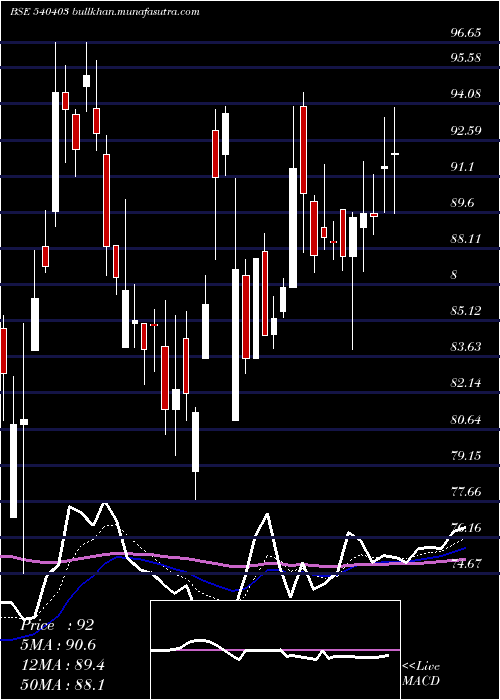Click the 92.59 price axis label
This screenshot has height=700, width=500.
tap(466, 131)
